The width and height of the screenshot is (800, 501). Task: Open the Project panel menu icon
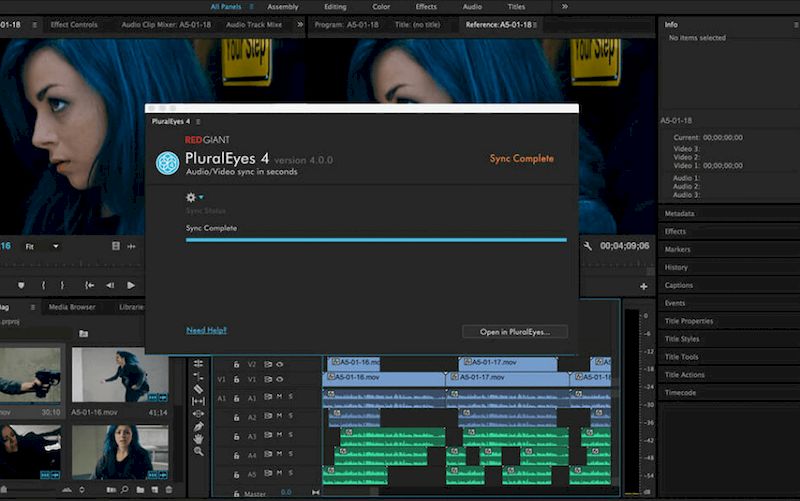pyautogui.click(x=33, y=307)
